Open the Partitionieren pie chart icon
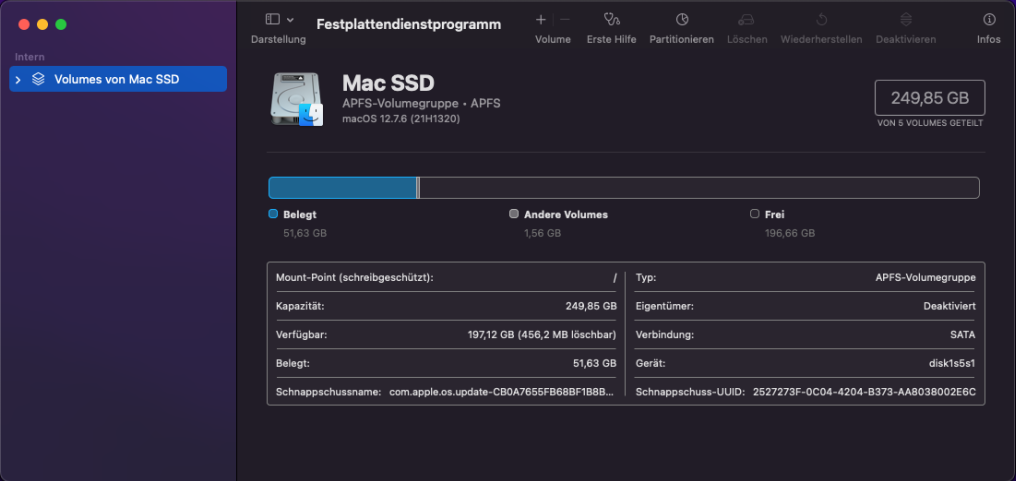 click(x=682, y=19)
